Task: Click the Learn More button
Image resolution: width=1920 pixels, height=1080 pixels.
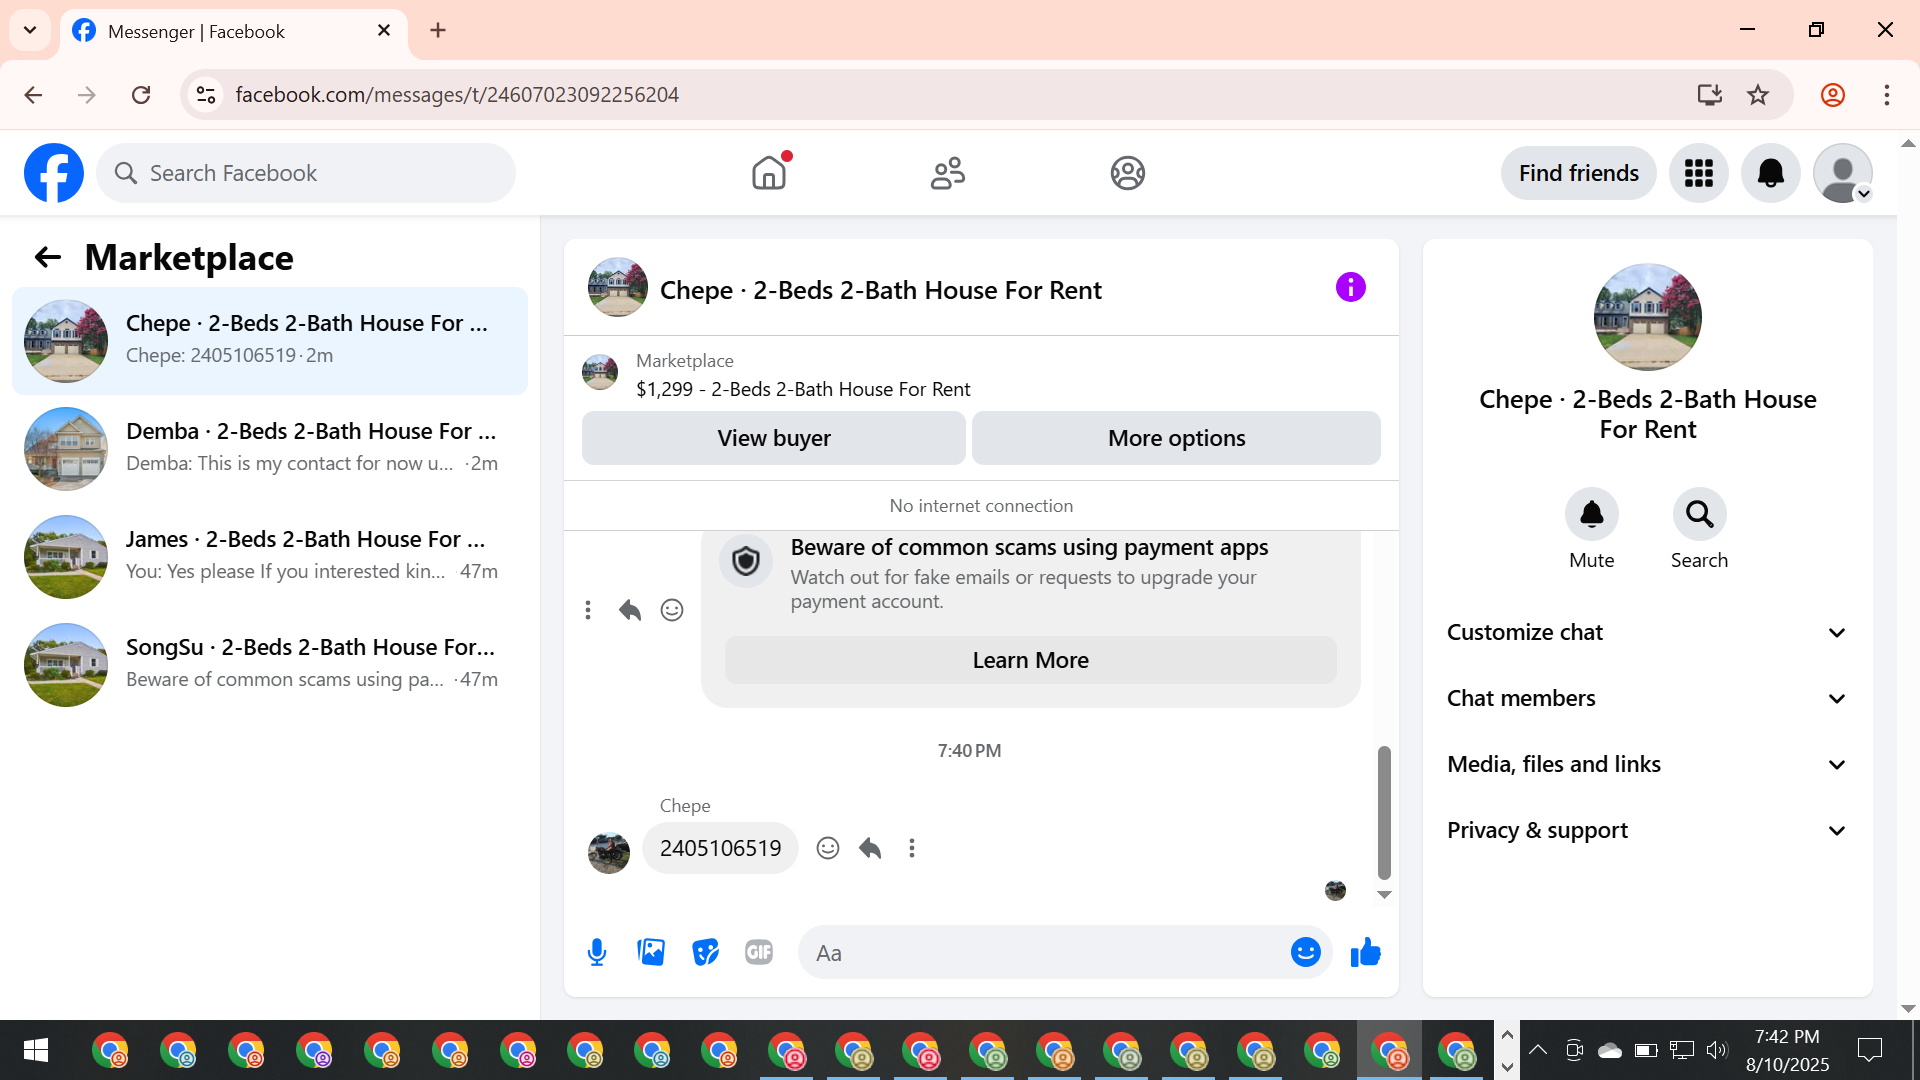Action: tap(1030, 661)
